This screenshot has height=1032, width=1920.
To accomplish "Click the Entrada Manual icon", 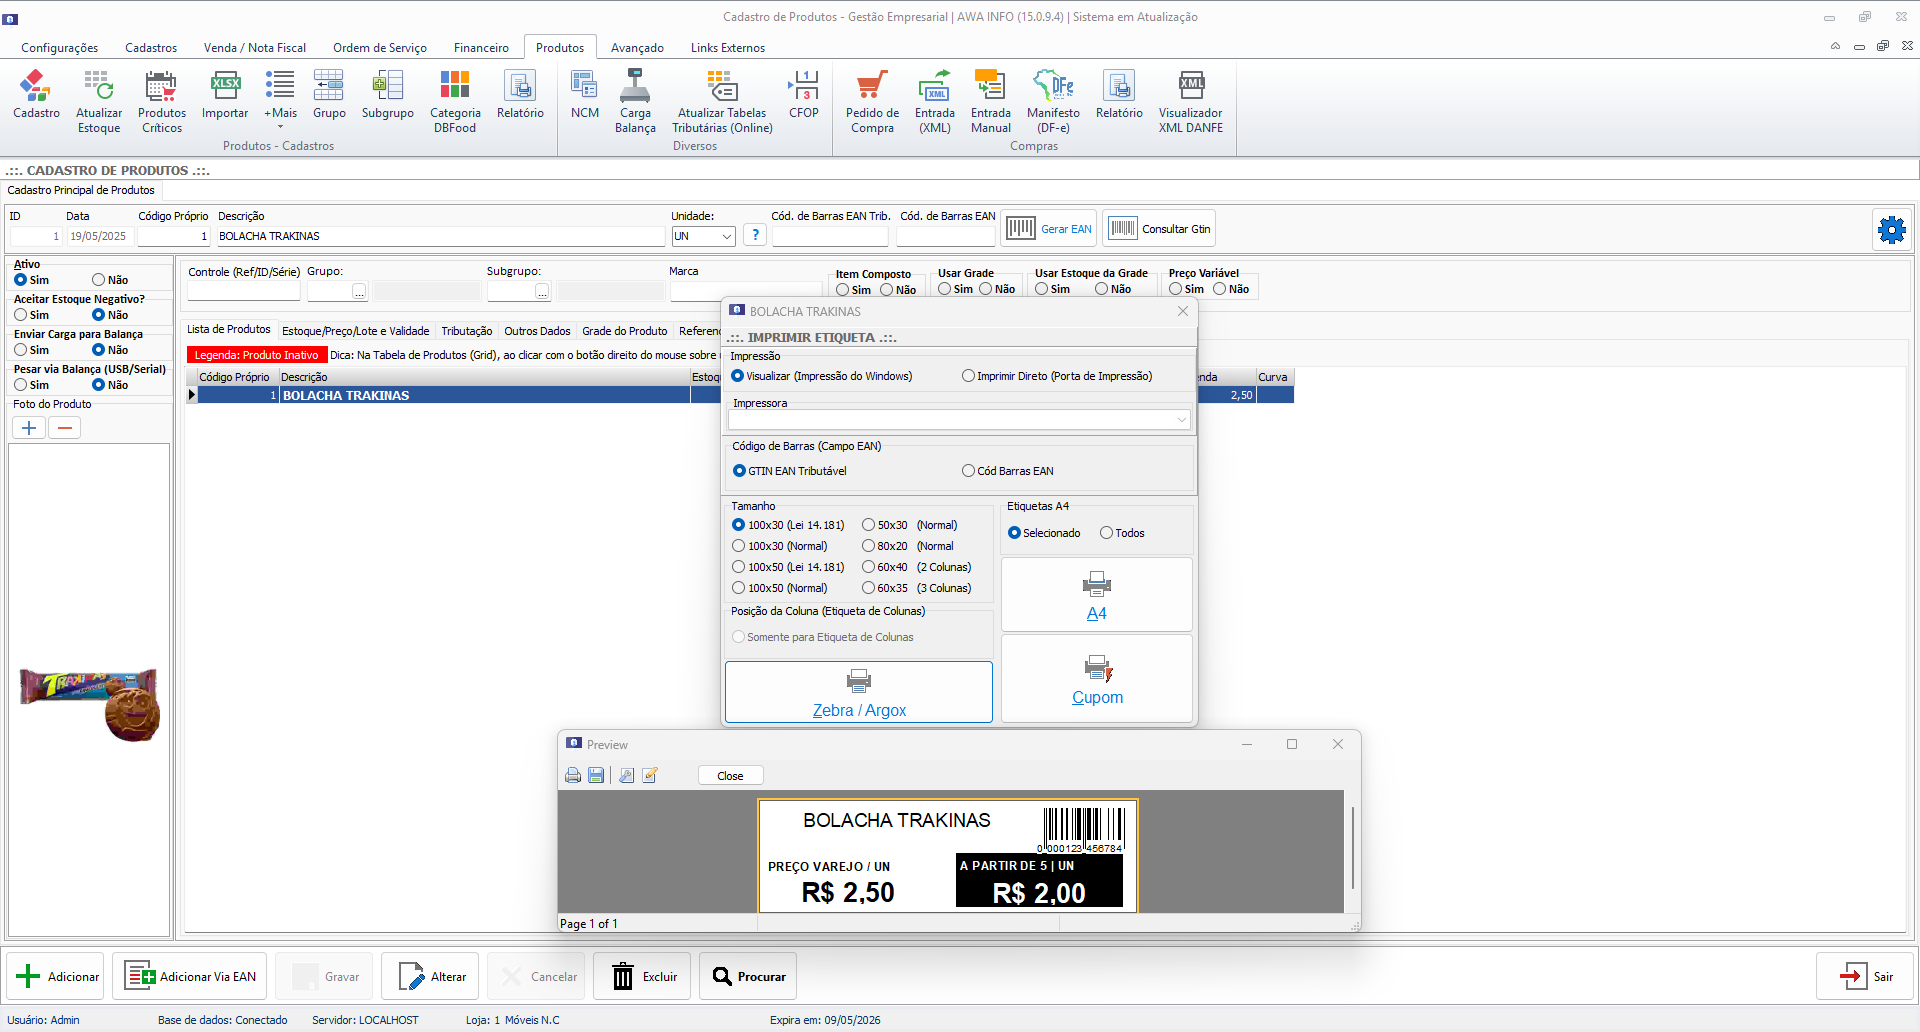I will 991,102.
